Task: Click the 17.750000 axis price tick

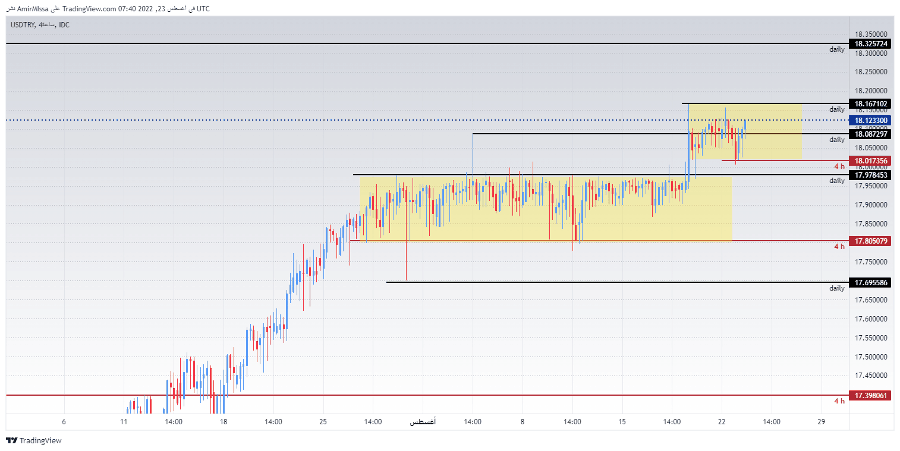Action: (871, 262)
